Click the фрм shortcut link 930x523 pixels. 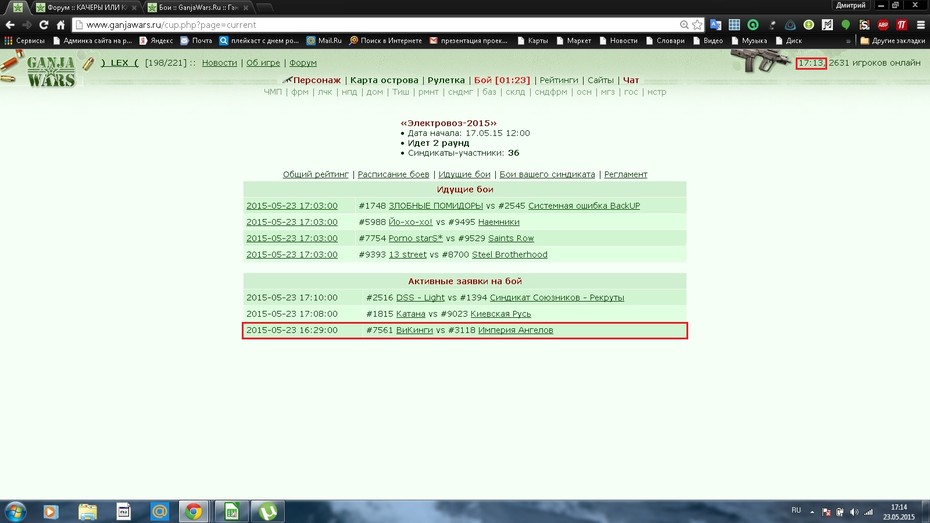coord(300,92)
